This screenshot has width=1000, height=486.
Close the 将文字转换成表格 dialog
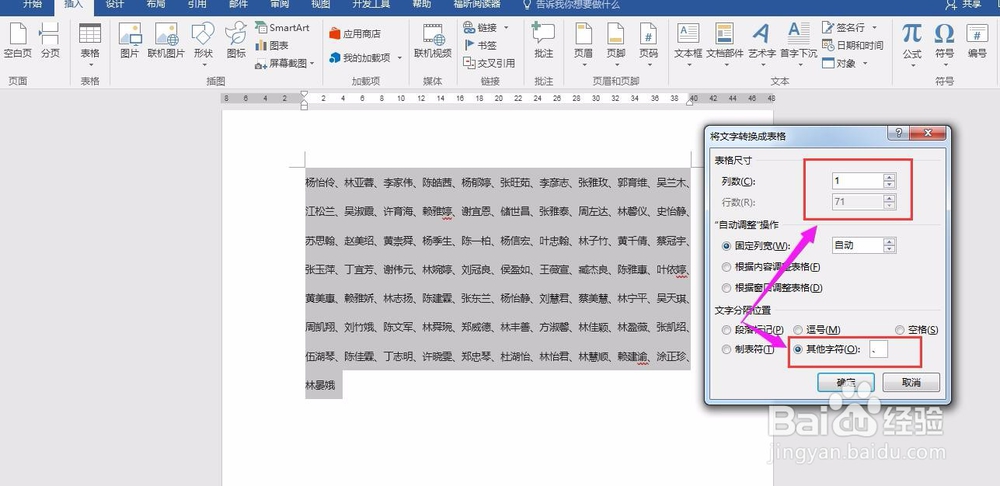927,133
